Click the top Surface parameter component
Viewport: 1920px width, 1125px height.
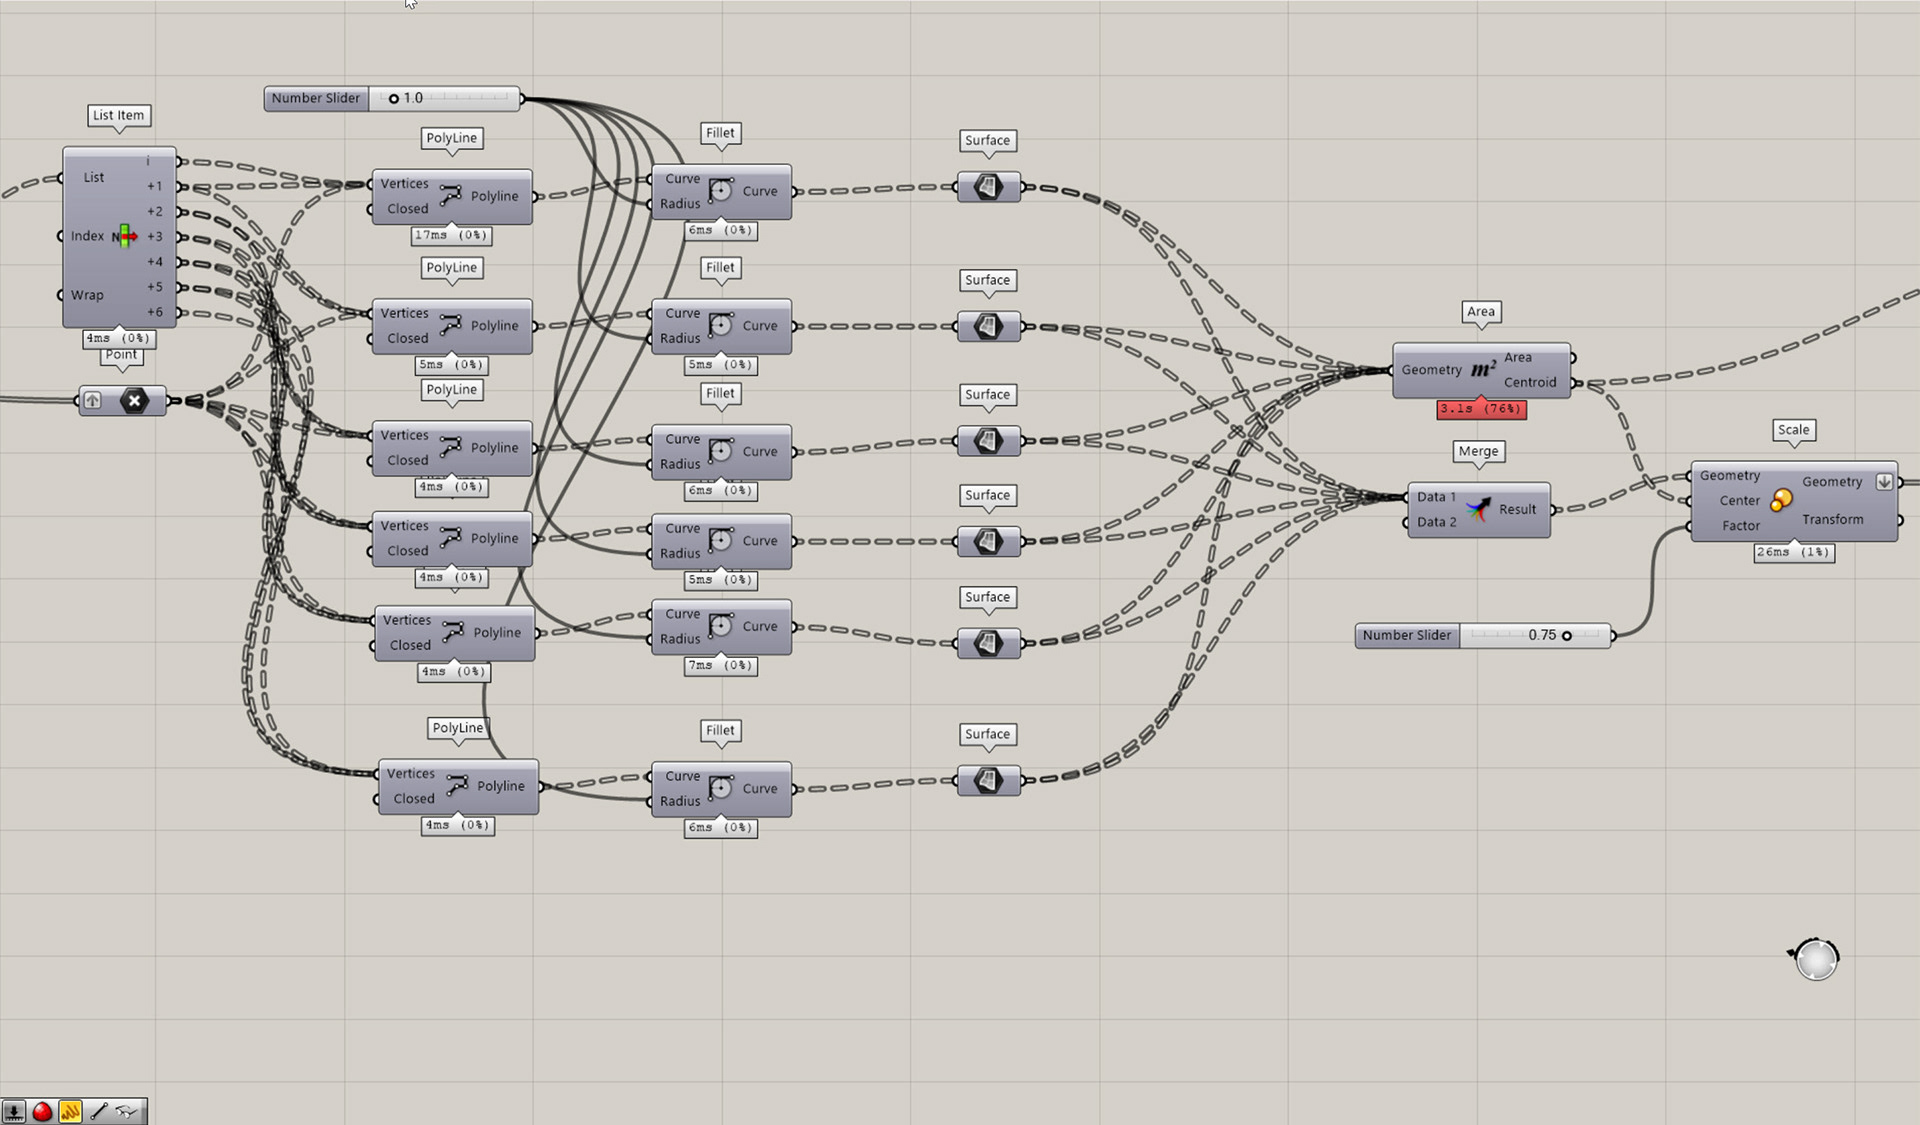point(988,187)
